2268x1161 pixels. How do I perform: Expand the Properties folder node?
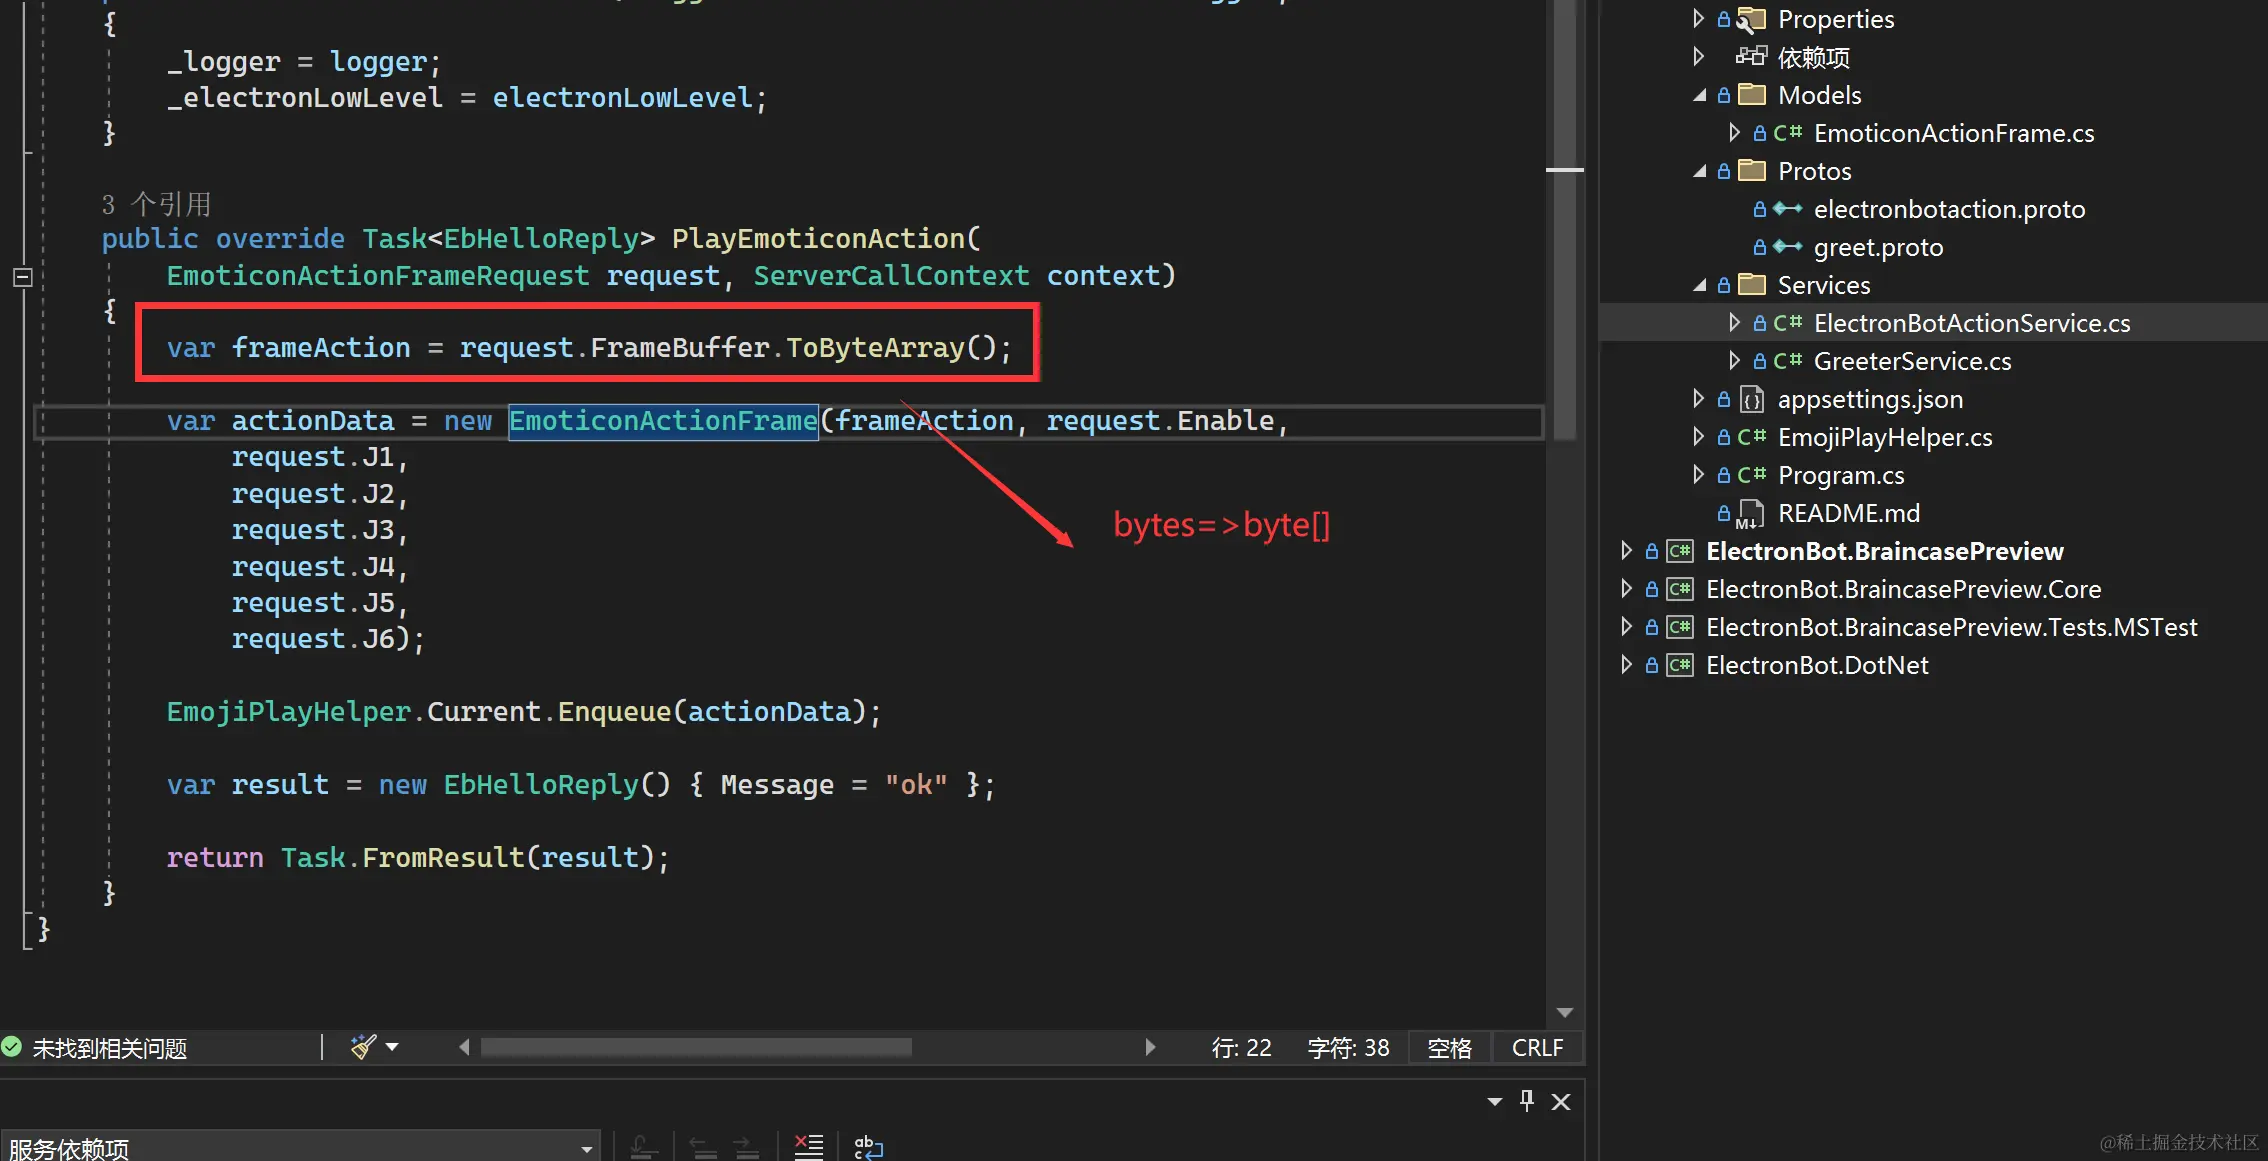tap(1699, 19)
